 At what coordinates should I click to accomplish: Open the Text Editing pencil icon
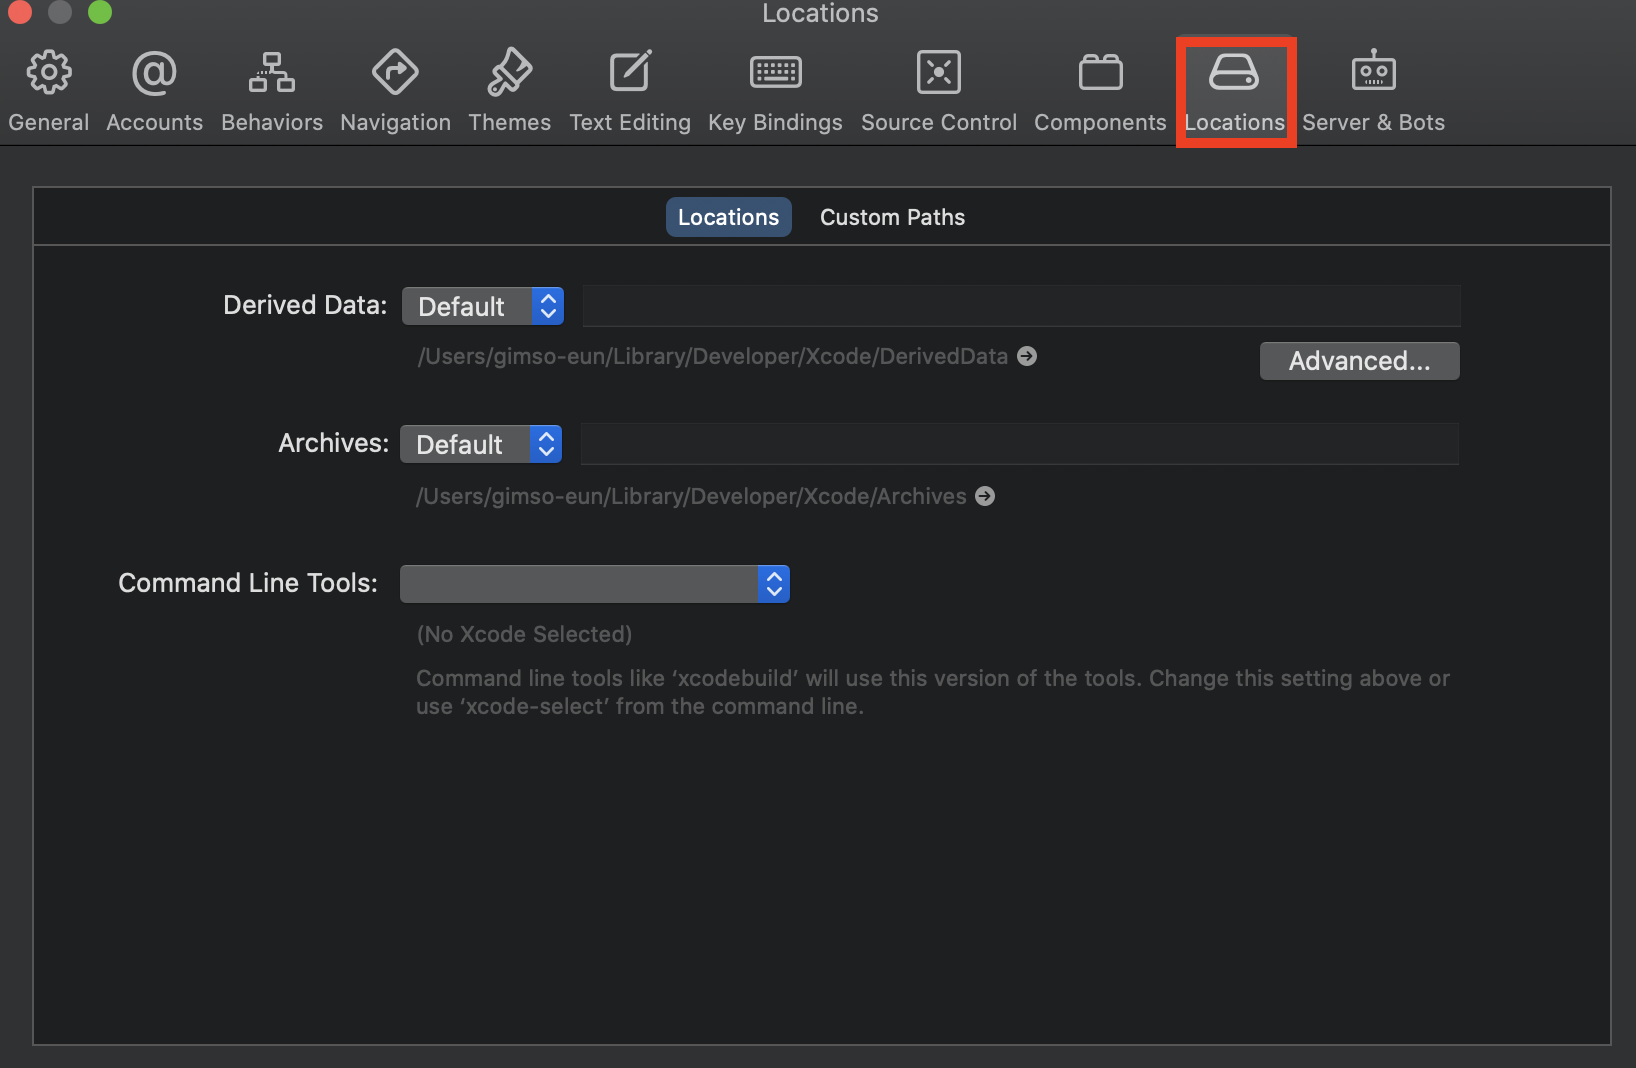631,72
